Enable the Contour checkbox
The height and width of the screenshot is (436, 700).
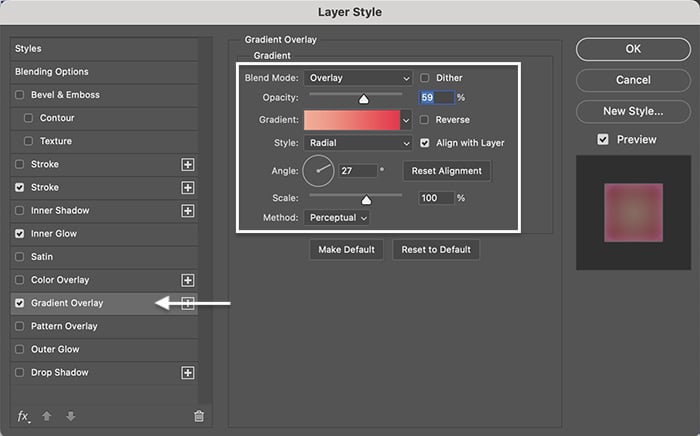click(x=29, y=118)
